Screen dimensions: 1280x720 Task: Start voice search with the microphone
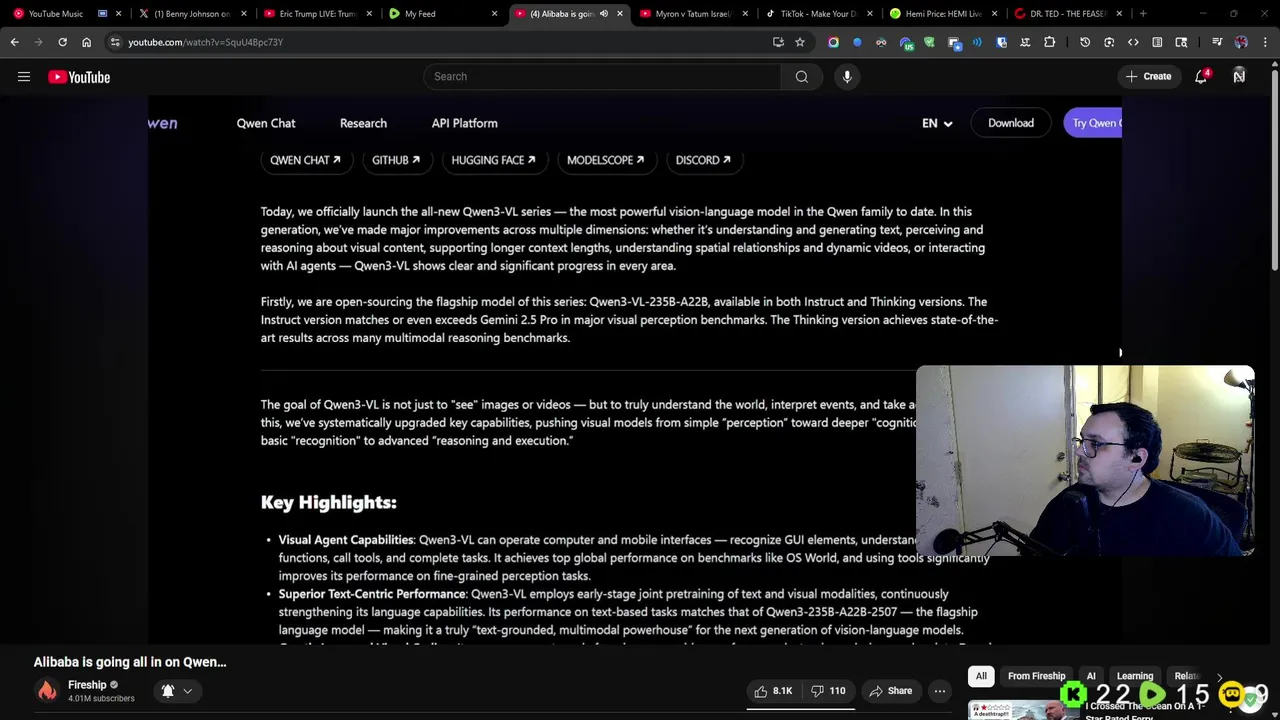point(847,77)
